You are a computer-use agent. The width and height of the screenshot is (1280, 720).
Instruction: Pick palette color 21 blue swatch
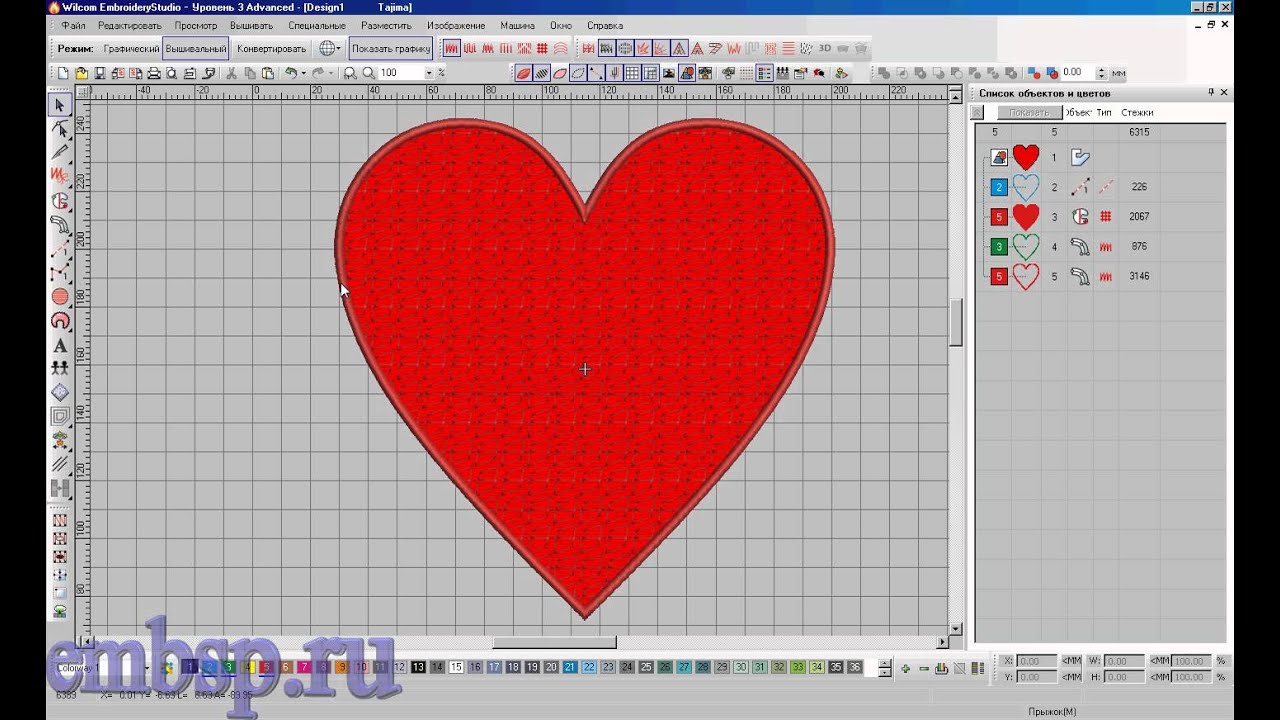[x=570, y=667]
